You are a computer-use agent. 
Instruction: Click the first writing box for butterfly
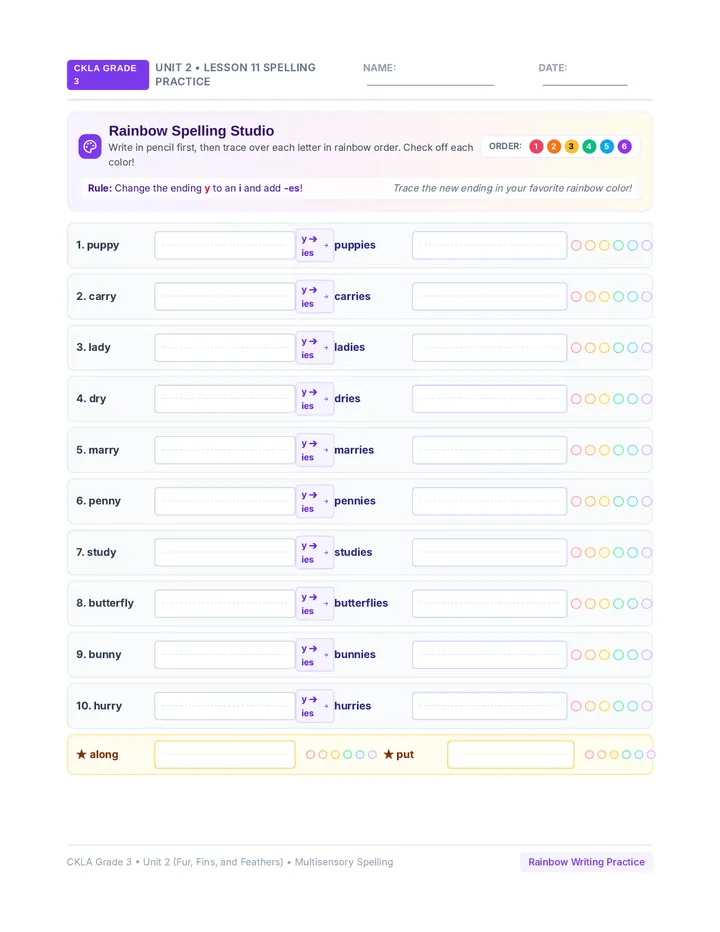[x=225, y=603]
